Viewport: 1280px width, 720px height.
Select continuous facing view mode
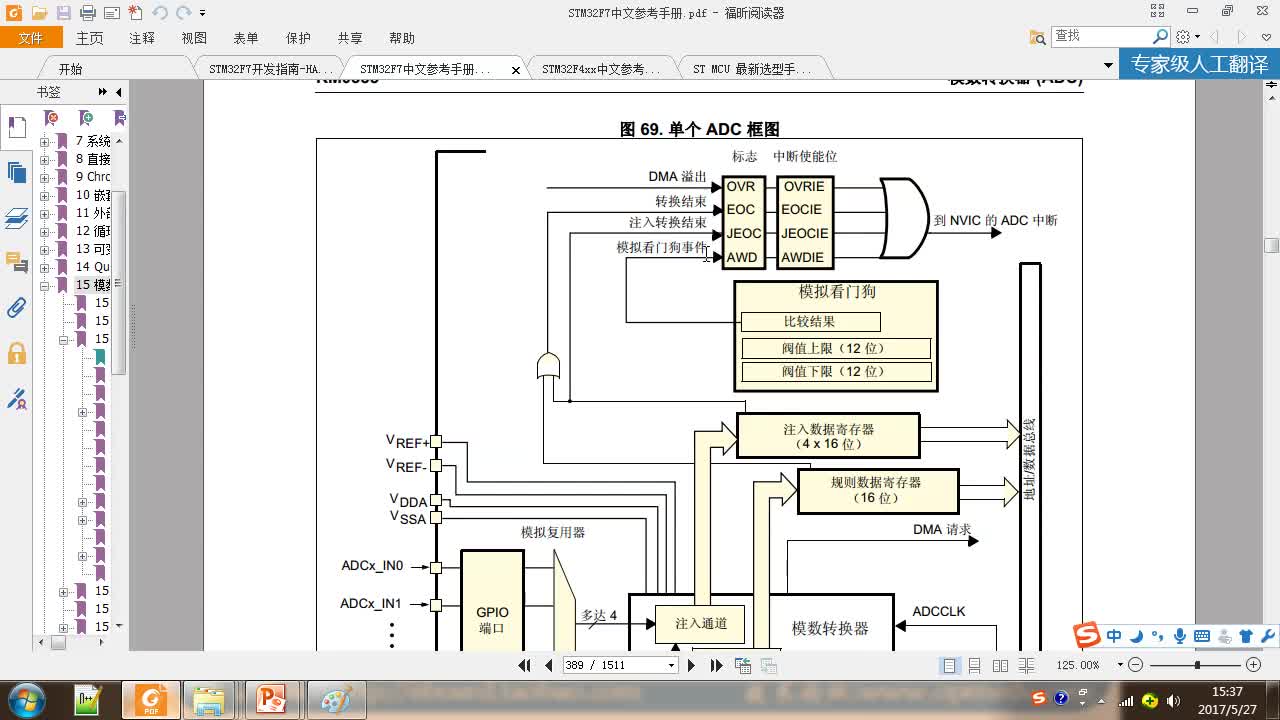tap(1025, 665)
